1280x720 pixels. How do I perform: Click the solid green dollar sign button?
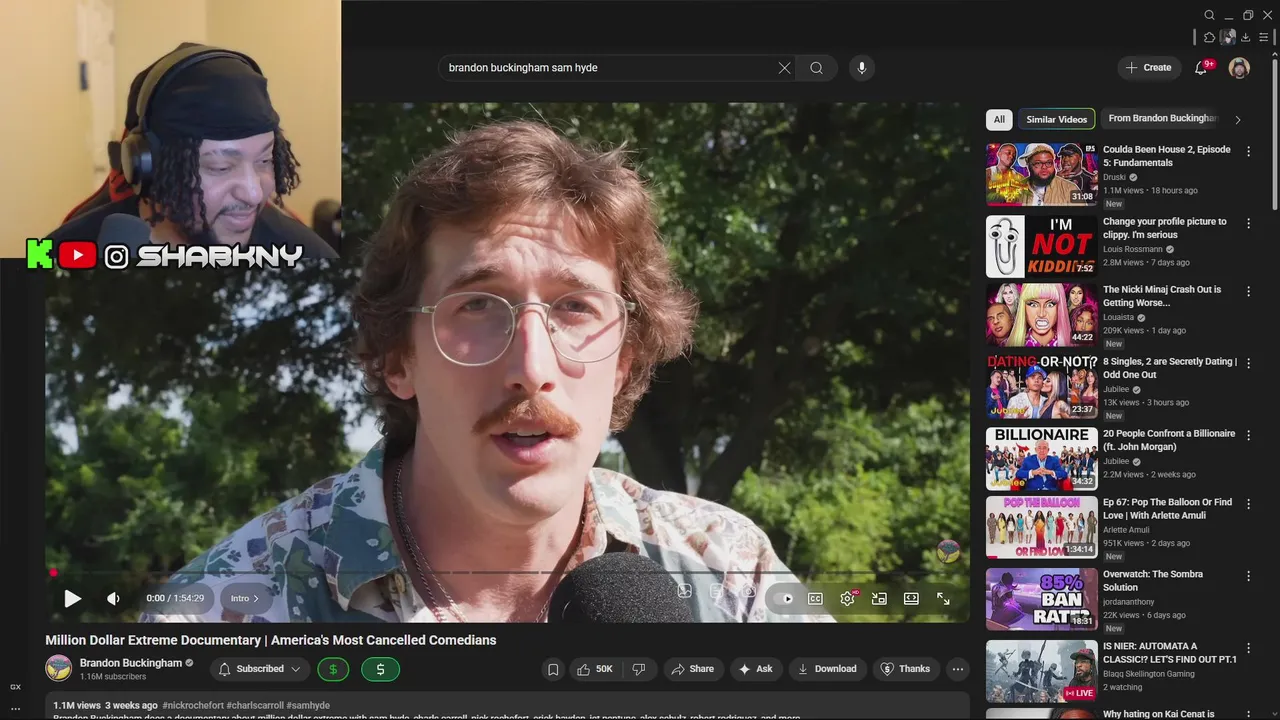pyautogui.click(x=380, y=669)
